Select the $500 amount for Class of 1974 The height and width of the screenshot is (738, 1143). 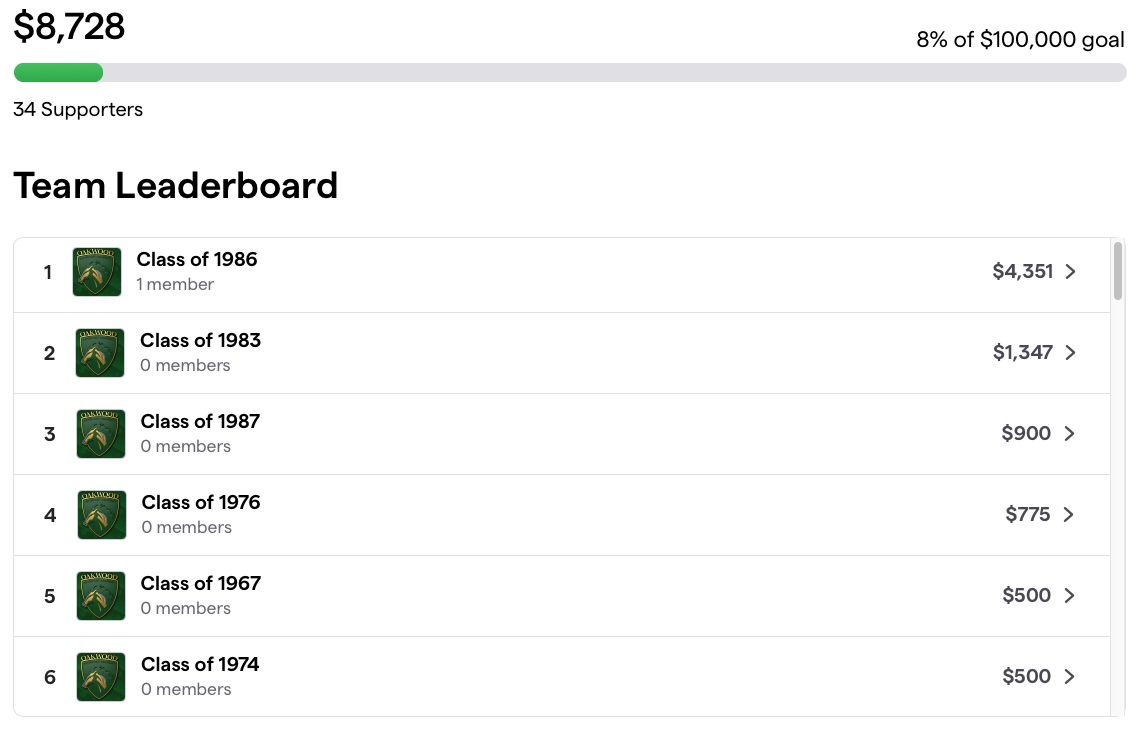(x=1026, y=677)
